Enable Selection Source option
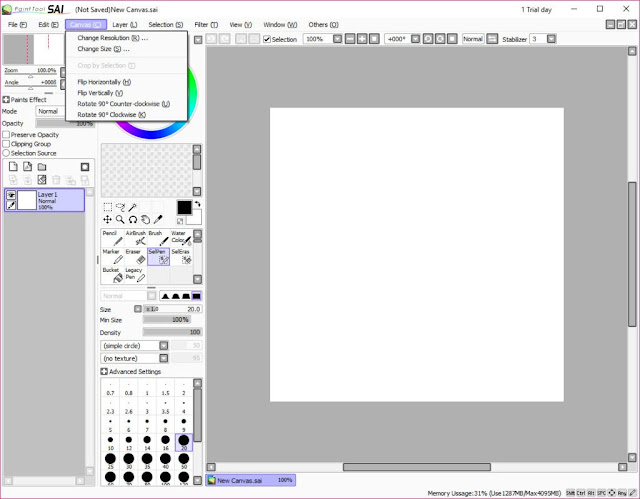 tap(6, 153)
